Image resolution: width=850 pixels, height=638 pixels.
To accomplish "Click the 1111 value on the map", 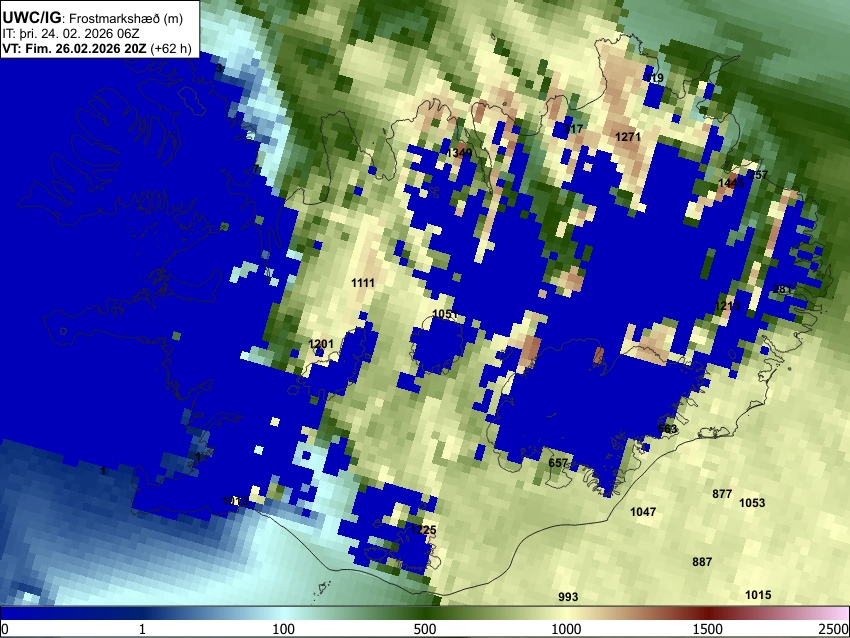I will (x=363, y=283).
